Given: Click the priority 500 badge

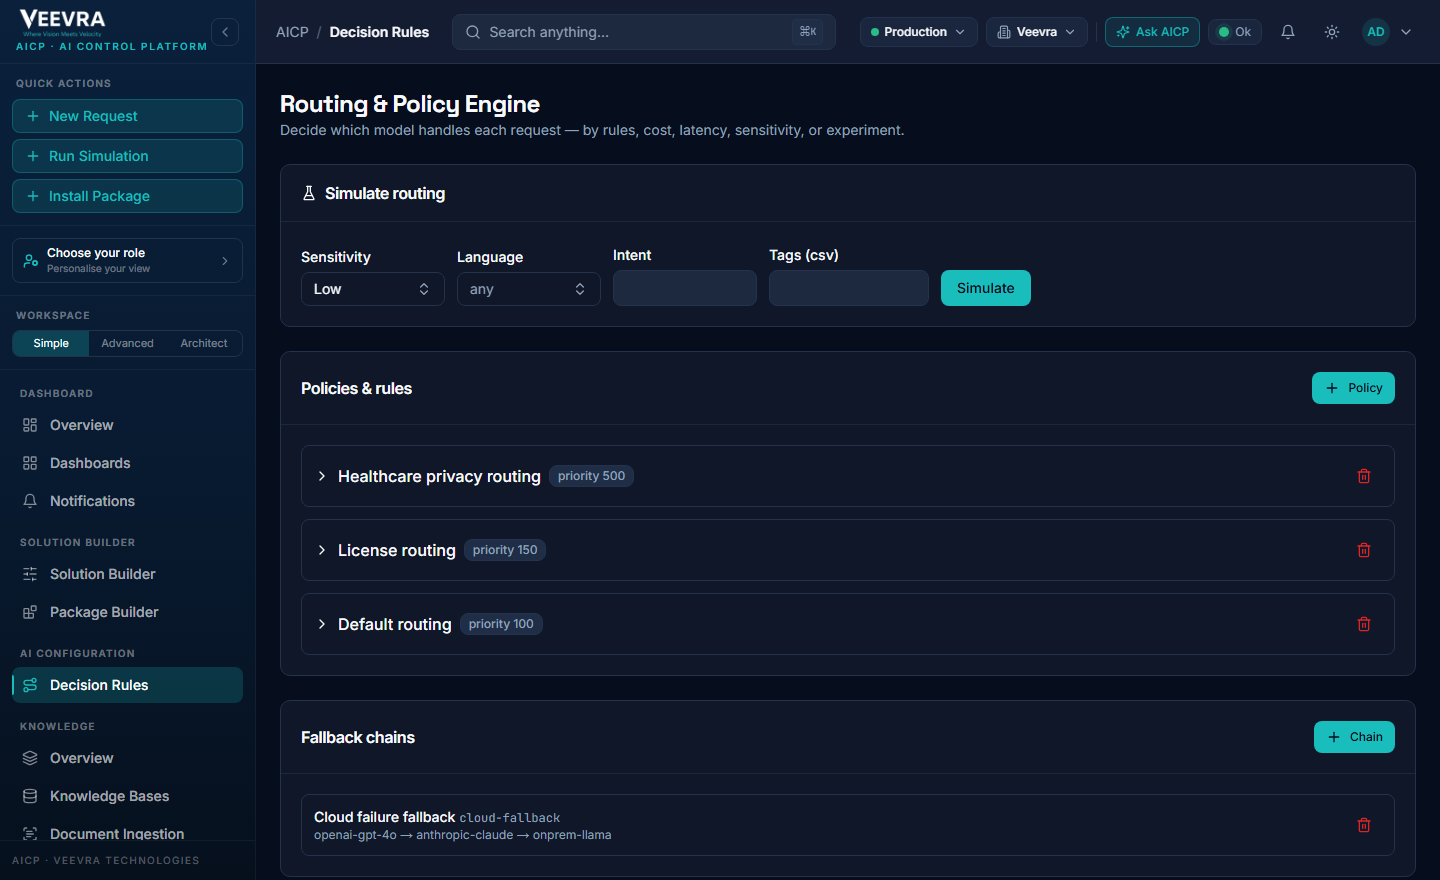Looking at the screenshot, I should pos(591,476).
